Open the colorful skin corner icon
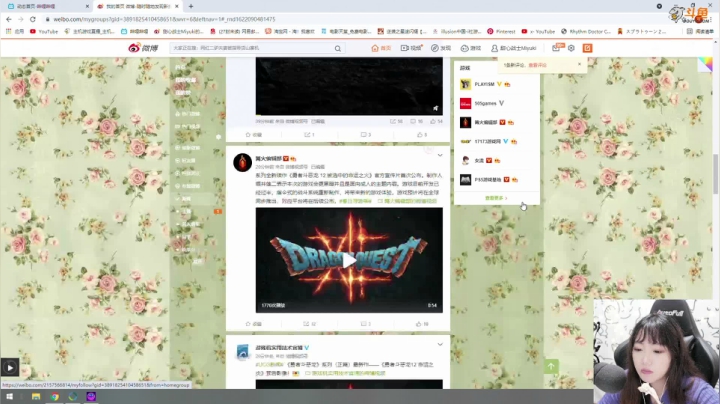 point(705,64)
